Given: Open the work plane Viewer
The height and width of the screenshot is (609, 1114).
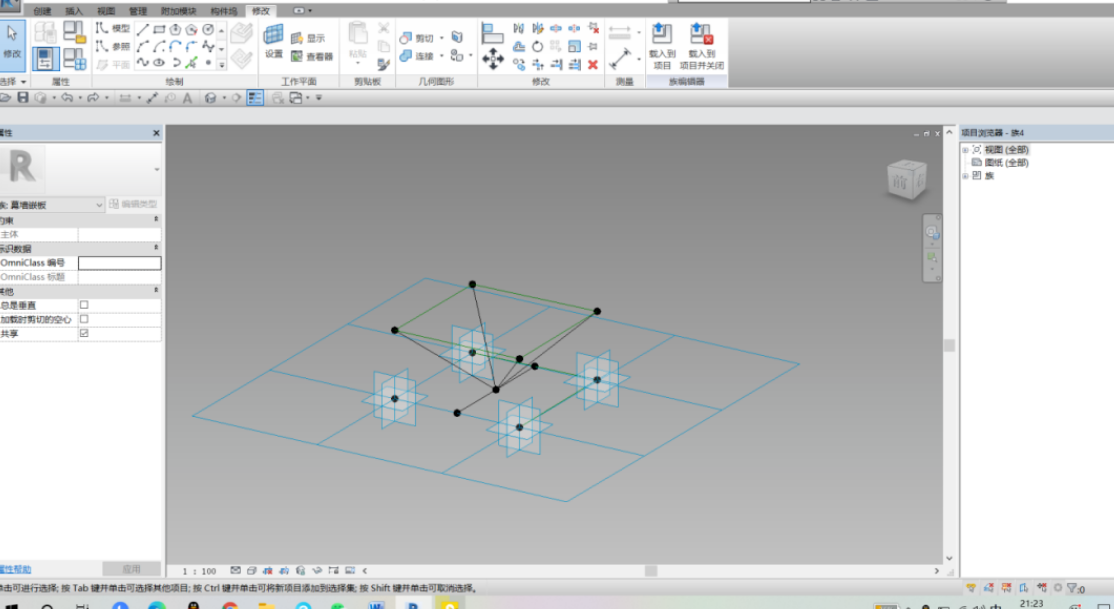Looking at the screenshot, I should 312,56.
